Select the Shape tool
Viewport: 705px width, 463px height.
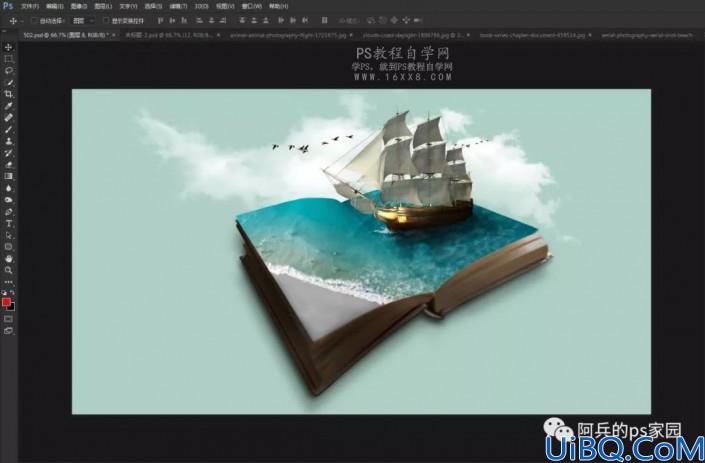(8, 247)
